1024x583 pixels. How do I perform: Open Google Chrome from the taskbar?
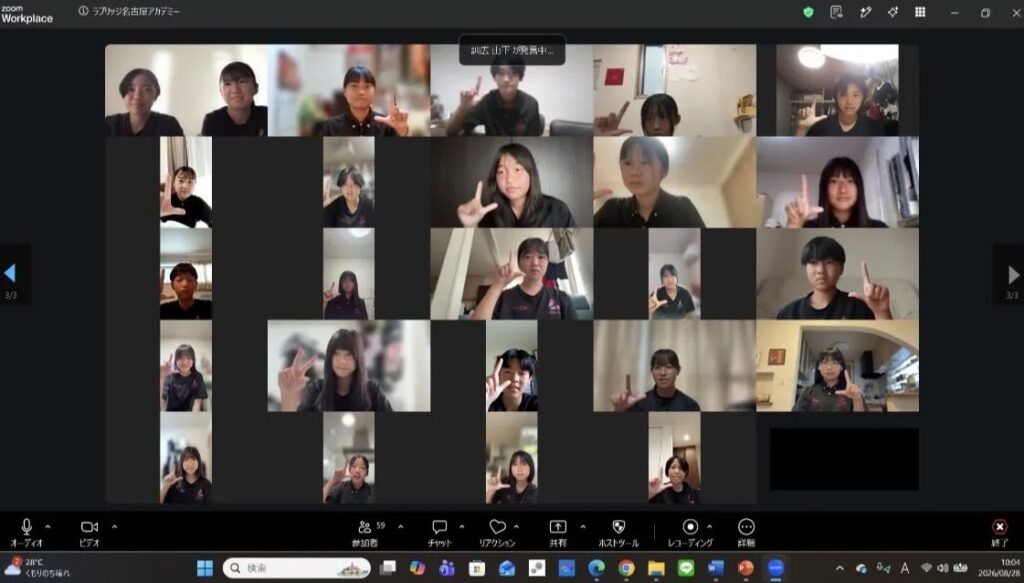click(626, 568)
